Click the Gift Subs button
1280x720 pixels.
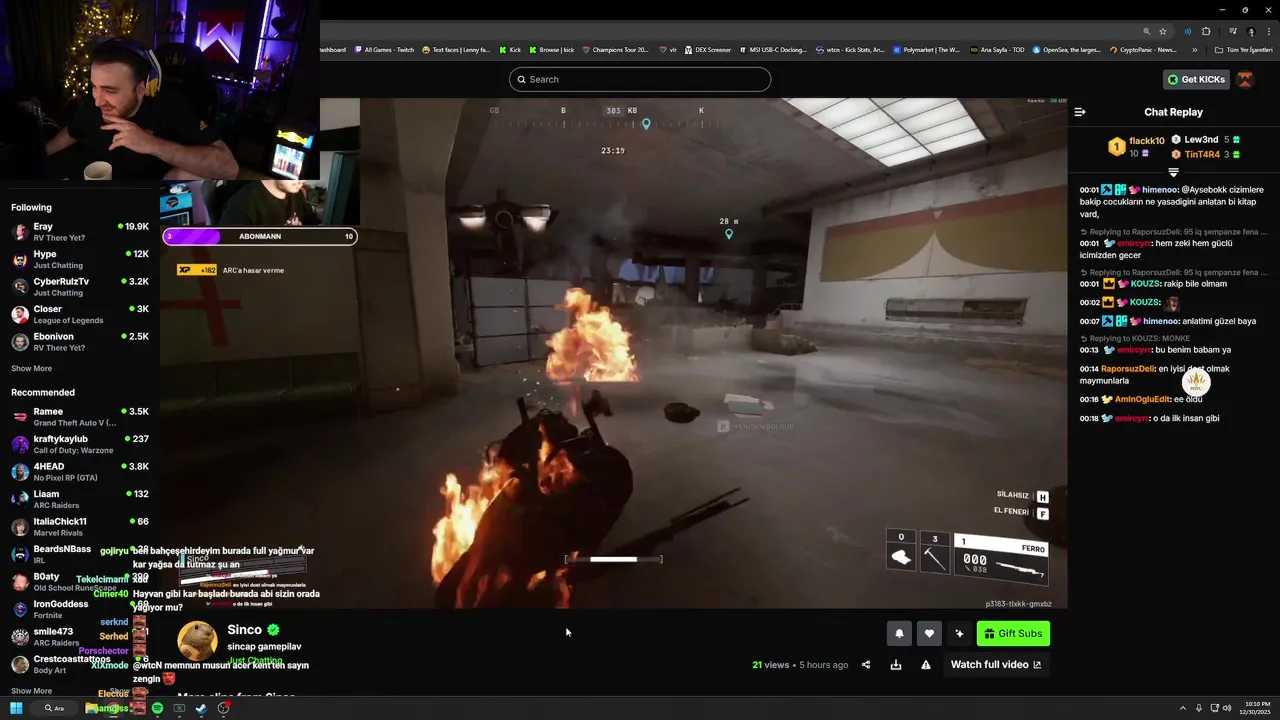(x=1013, y=633)
